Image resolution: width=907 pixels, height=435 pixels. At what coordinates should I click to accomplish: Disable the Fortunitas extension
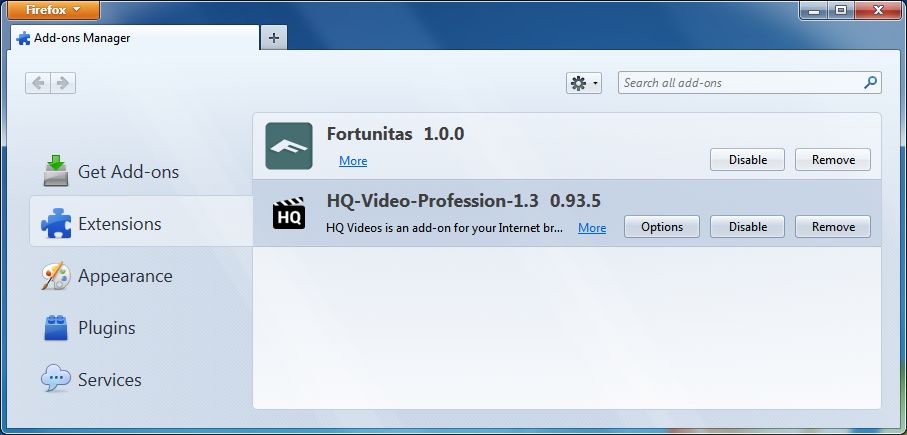(x=747, y=160)
